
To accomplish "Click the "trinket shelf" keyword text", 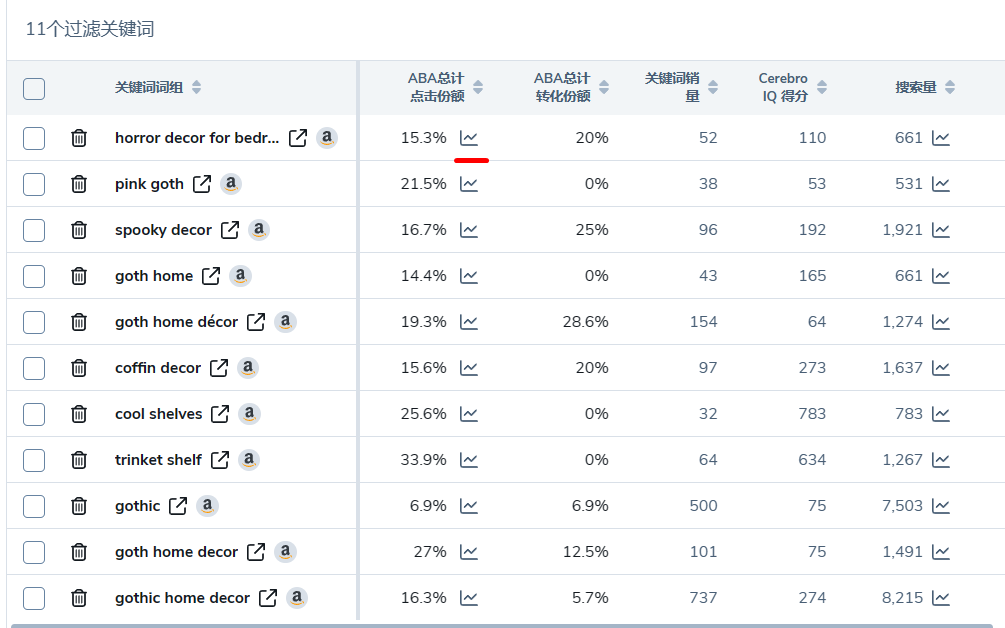I will (158, 460).
